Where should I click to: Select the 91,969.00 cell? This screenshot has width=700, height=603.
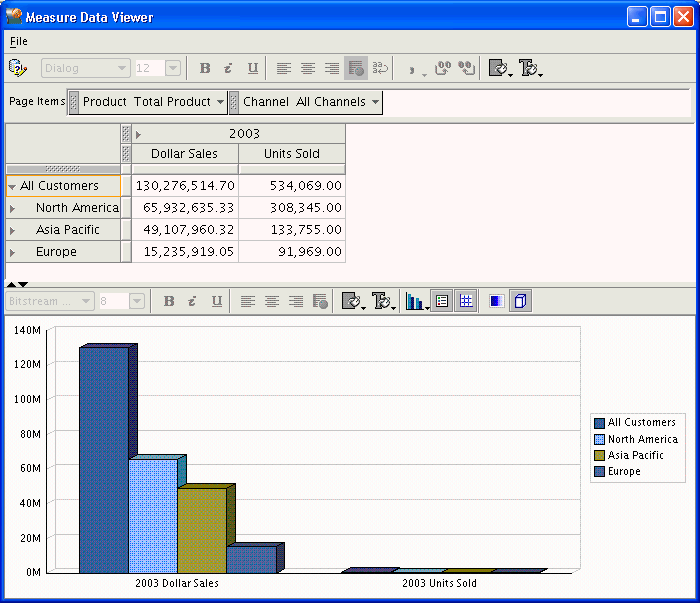(292, 252)
